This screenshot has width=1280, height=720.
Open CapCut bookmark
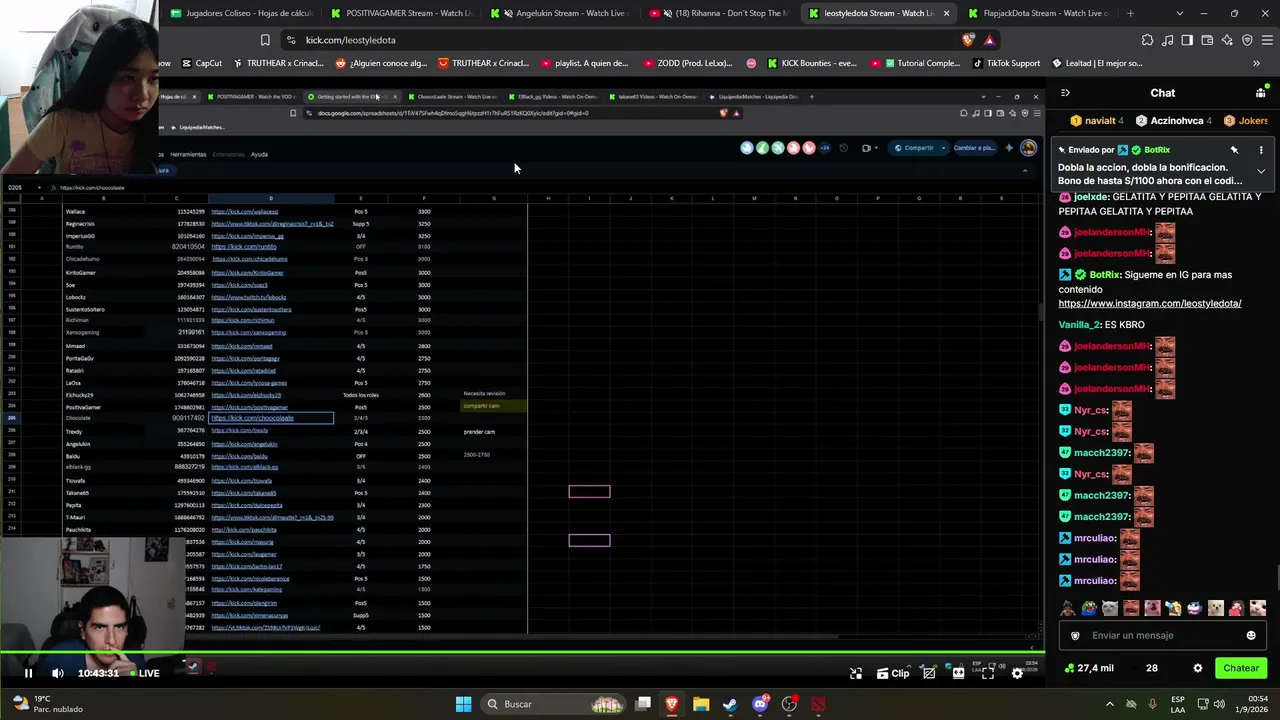pyautogui.click(x=200, y=63)
